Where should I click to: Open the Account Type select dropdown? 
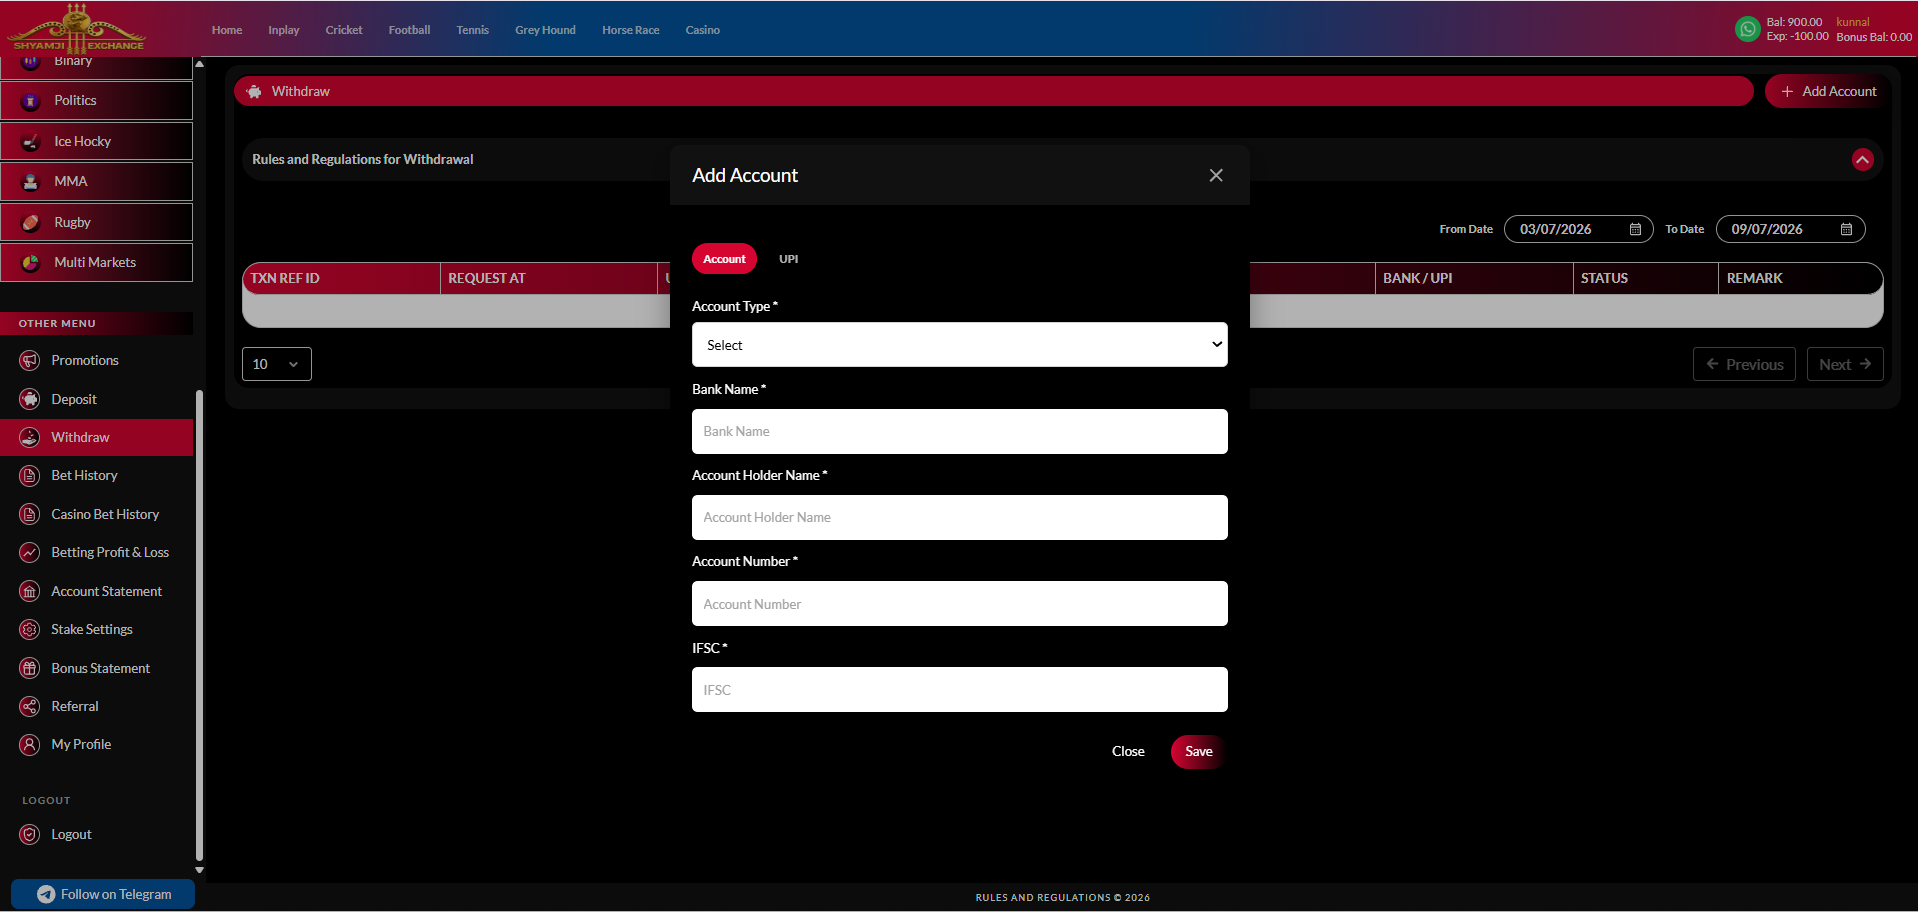(960, 345)
